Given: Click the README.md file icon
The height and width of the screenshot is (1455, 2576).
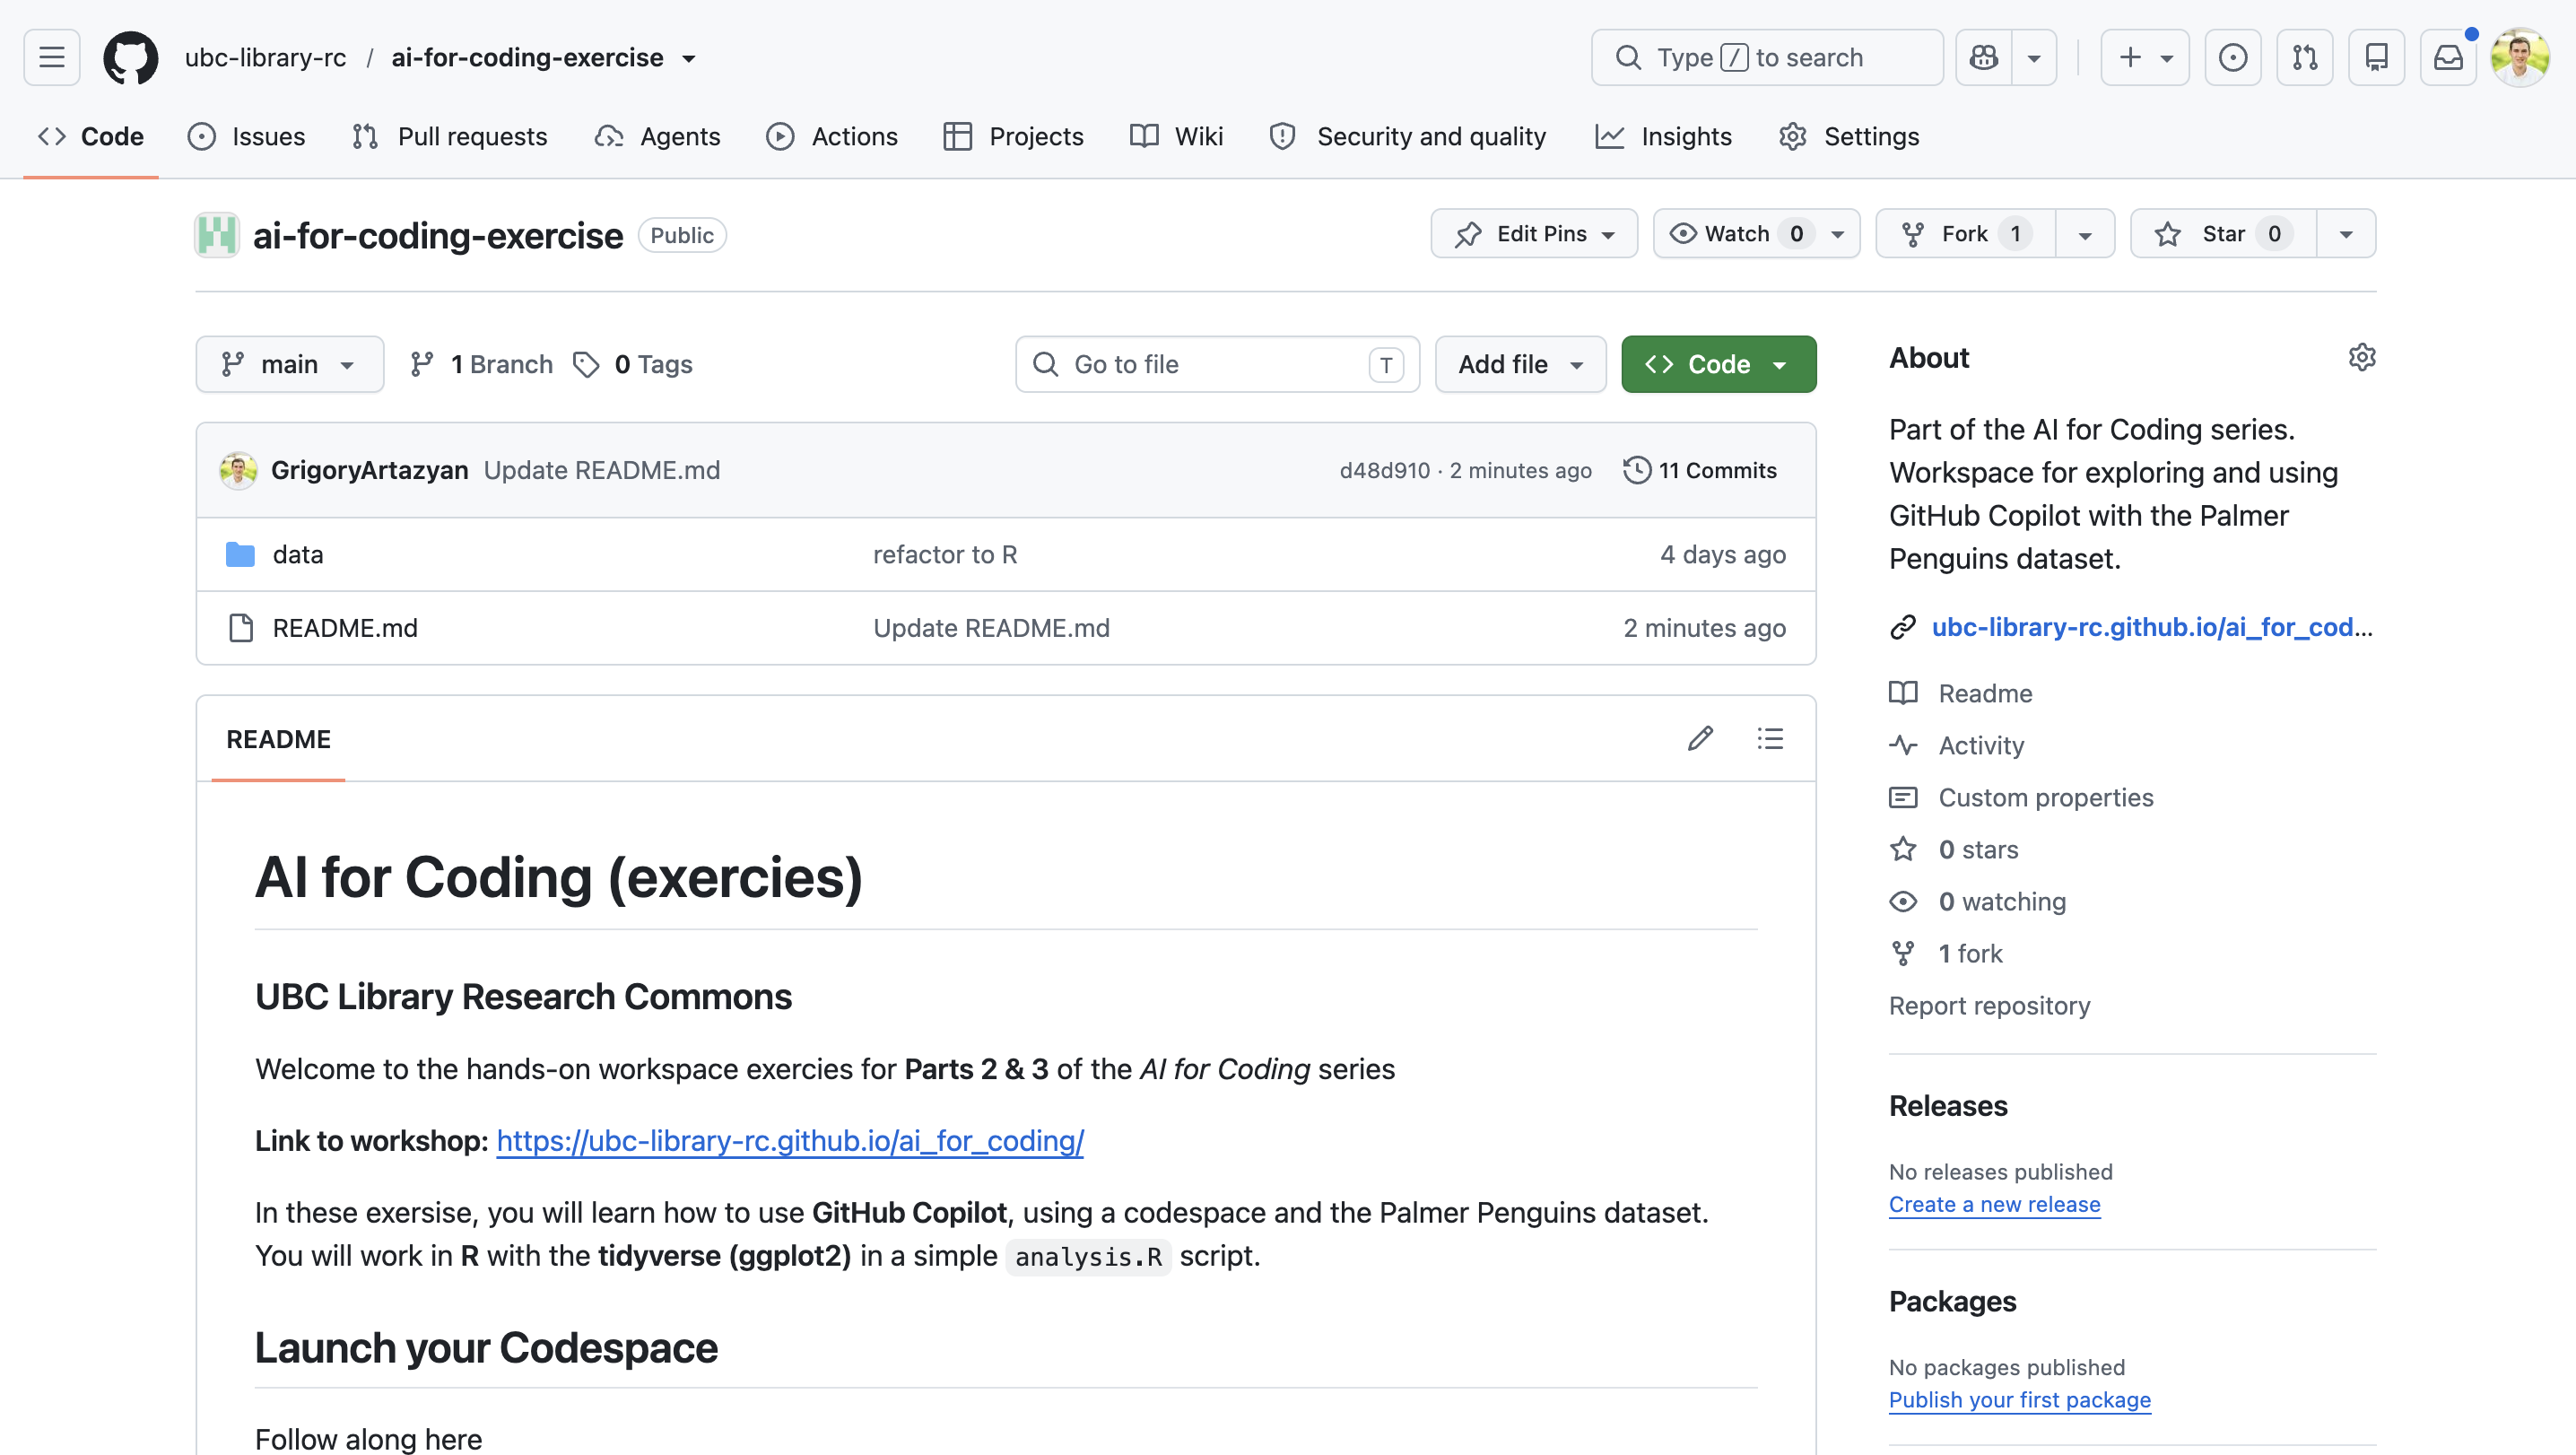Looking at the screenshot, I should pos(240,627).
